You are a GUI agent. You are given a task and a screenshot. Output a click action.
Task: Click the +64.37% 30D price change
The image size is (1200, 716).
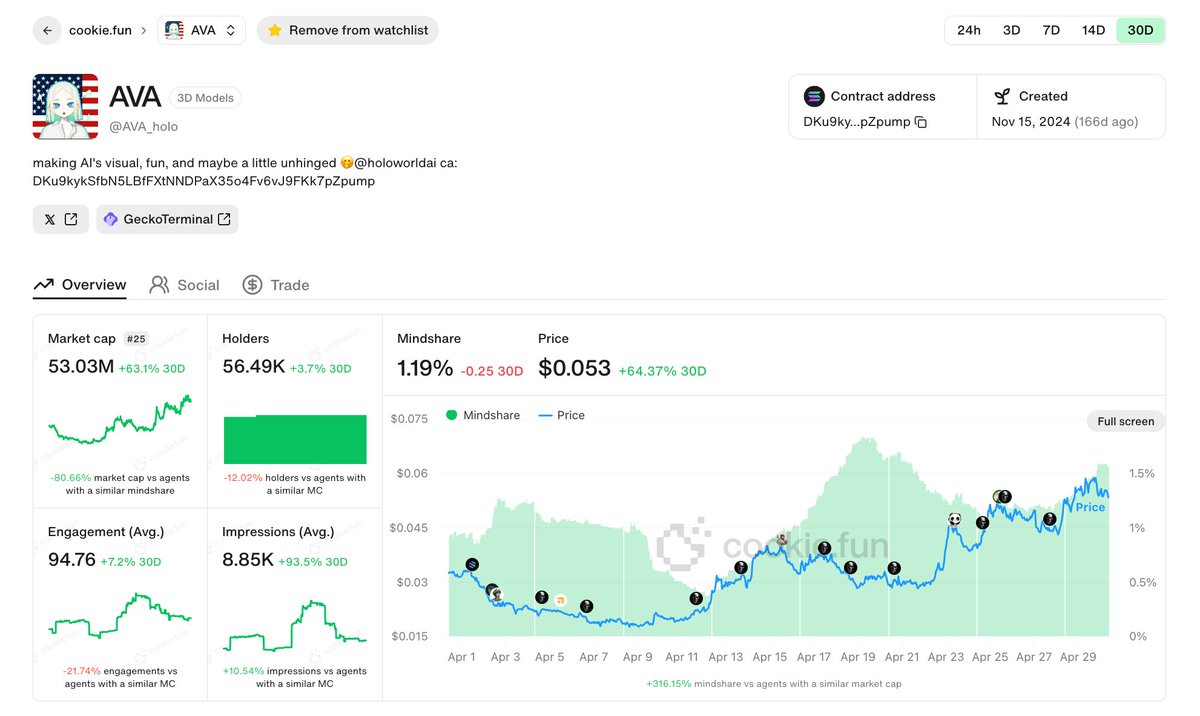pyautogui.click(x=662, y=371)
